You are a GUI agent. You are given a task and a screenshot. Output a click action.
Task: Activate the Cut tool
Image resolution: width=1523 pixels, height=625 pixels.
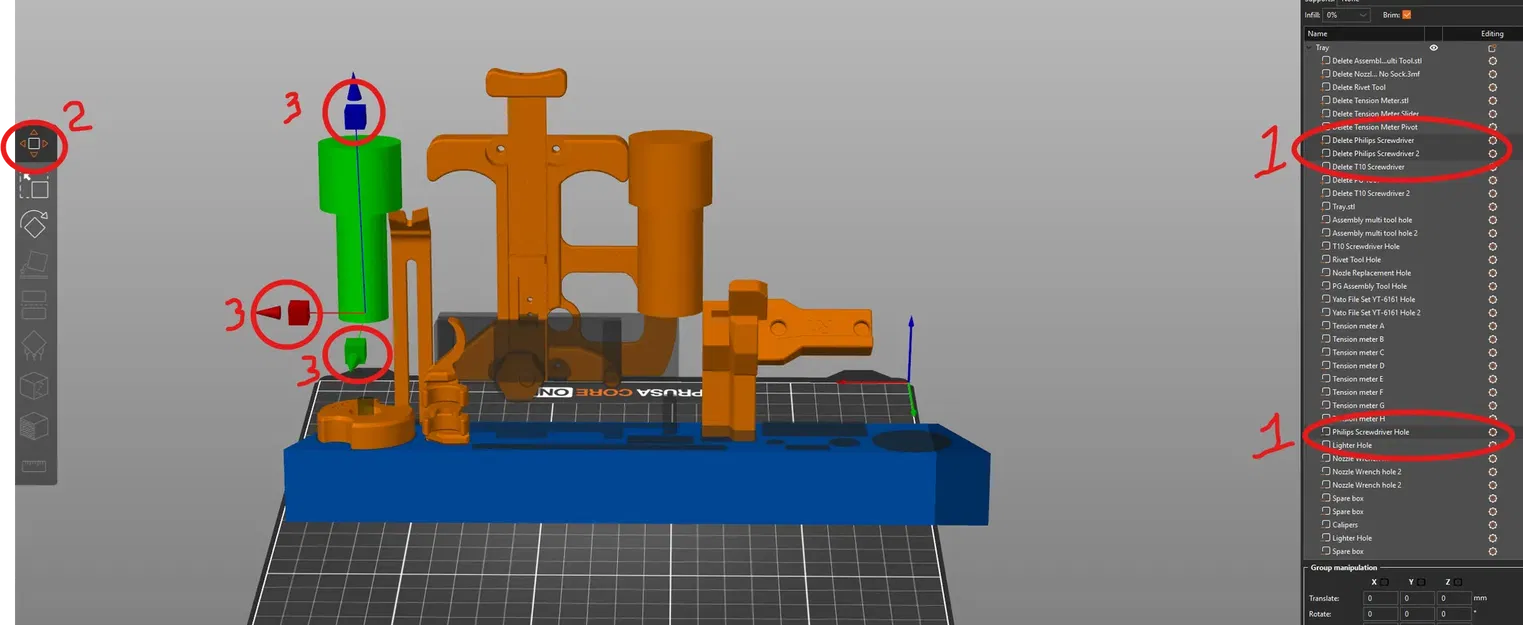(x=34, y=304)
